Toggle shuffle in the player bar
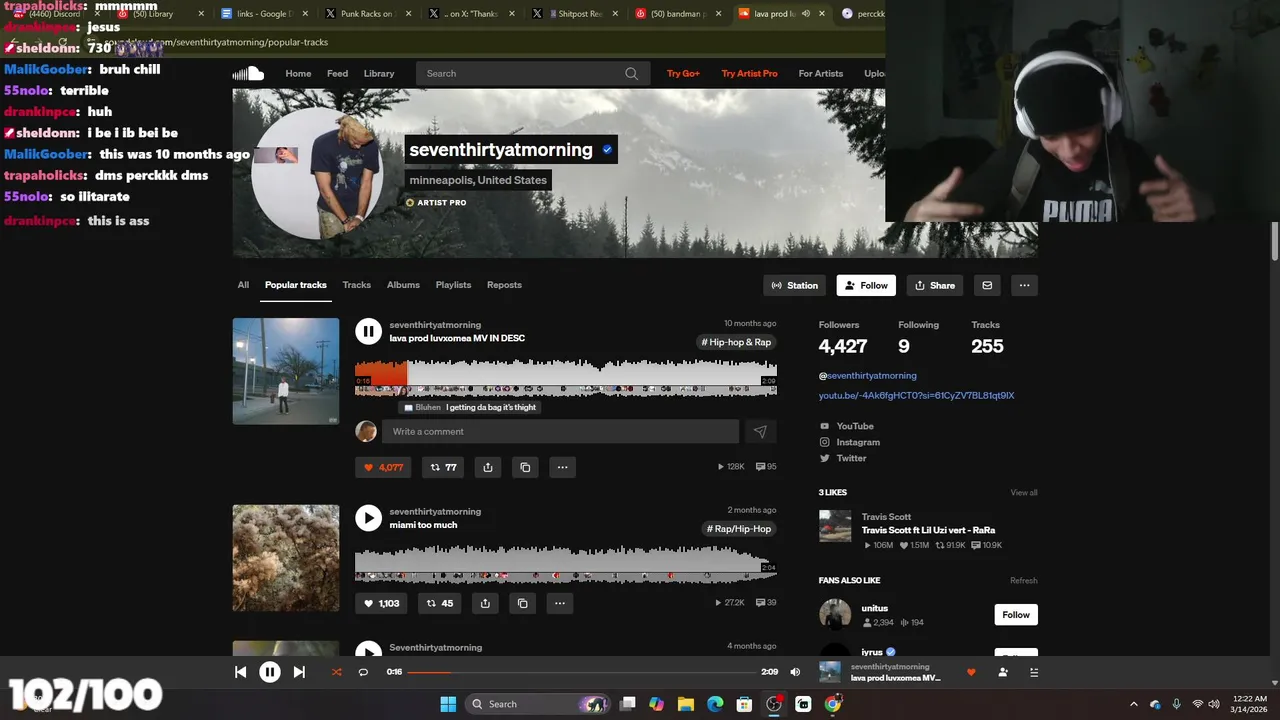1280x720 pixels. (x=336, y=672)
